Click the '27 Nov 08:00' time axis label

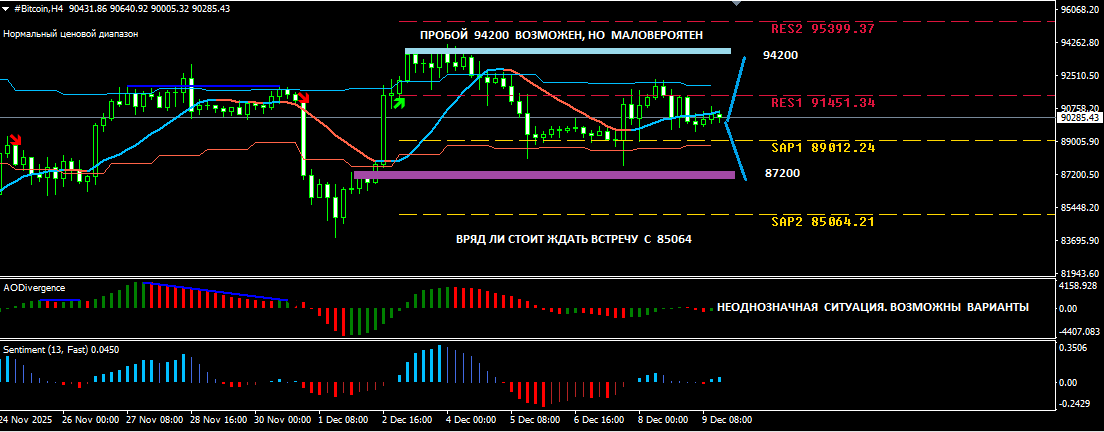click(154, 420)
